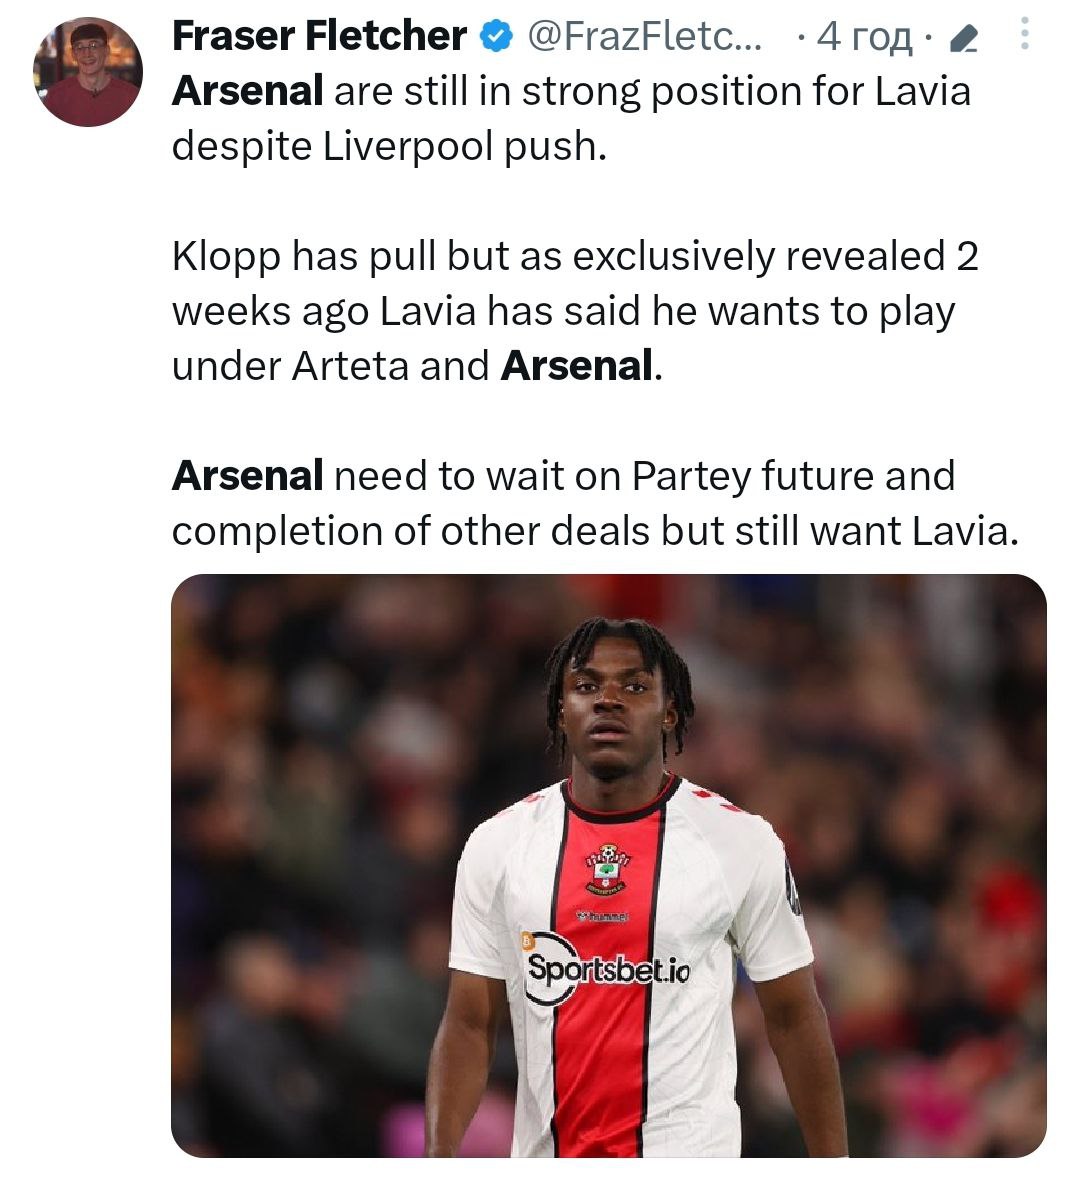Open the three-dot more options menu

(1024, 36)
